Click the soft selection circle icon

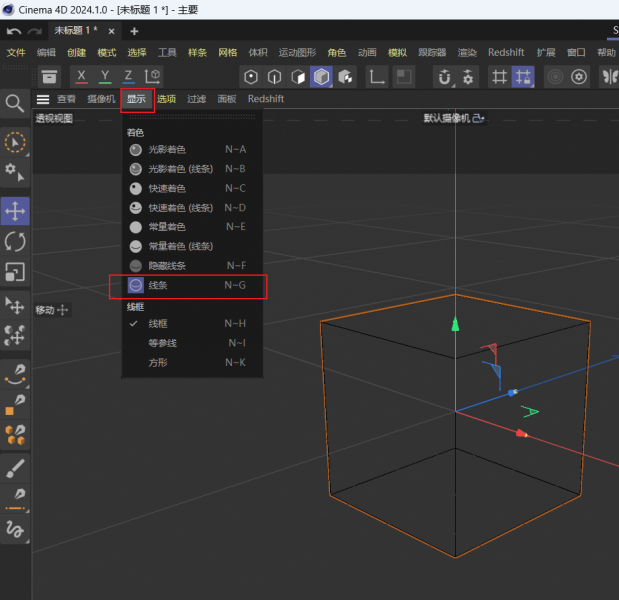(x=555, y=77)
